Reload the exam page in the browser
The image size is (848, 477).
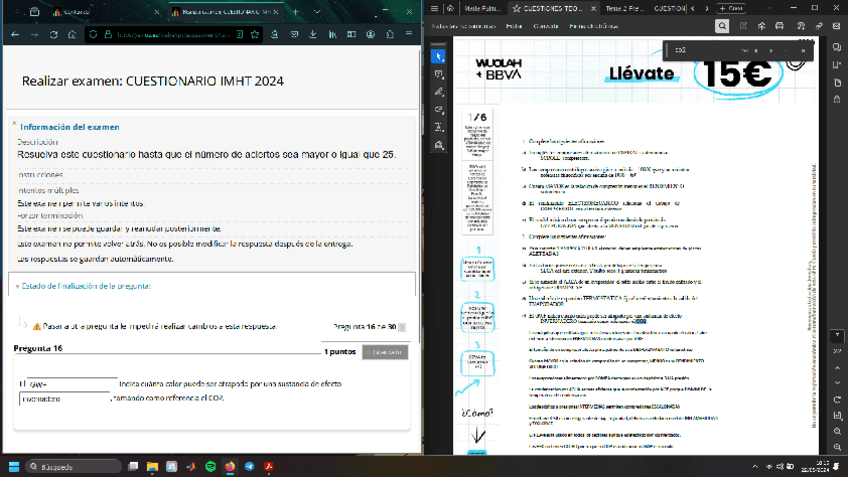[x=53, y=34]
